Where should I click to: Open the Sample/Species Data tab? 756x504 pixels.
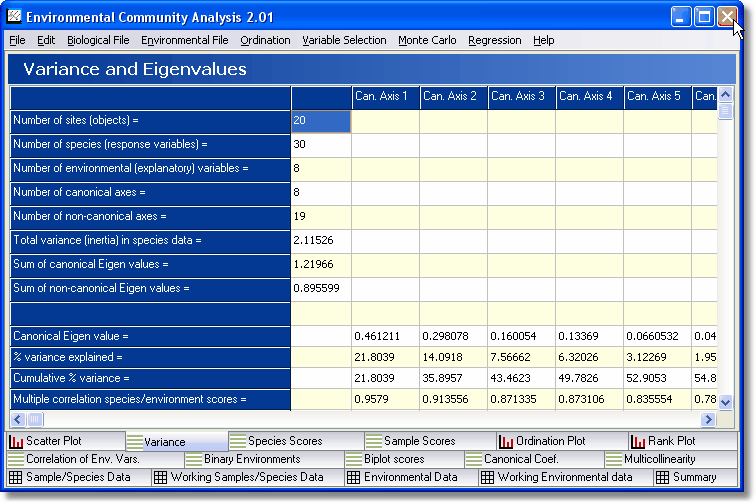pos(79,477)
